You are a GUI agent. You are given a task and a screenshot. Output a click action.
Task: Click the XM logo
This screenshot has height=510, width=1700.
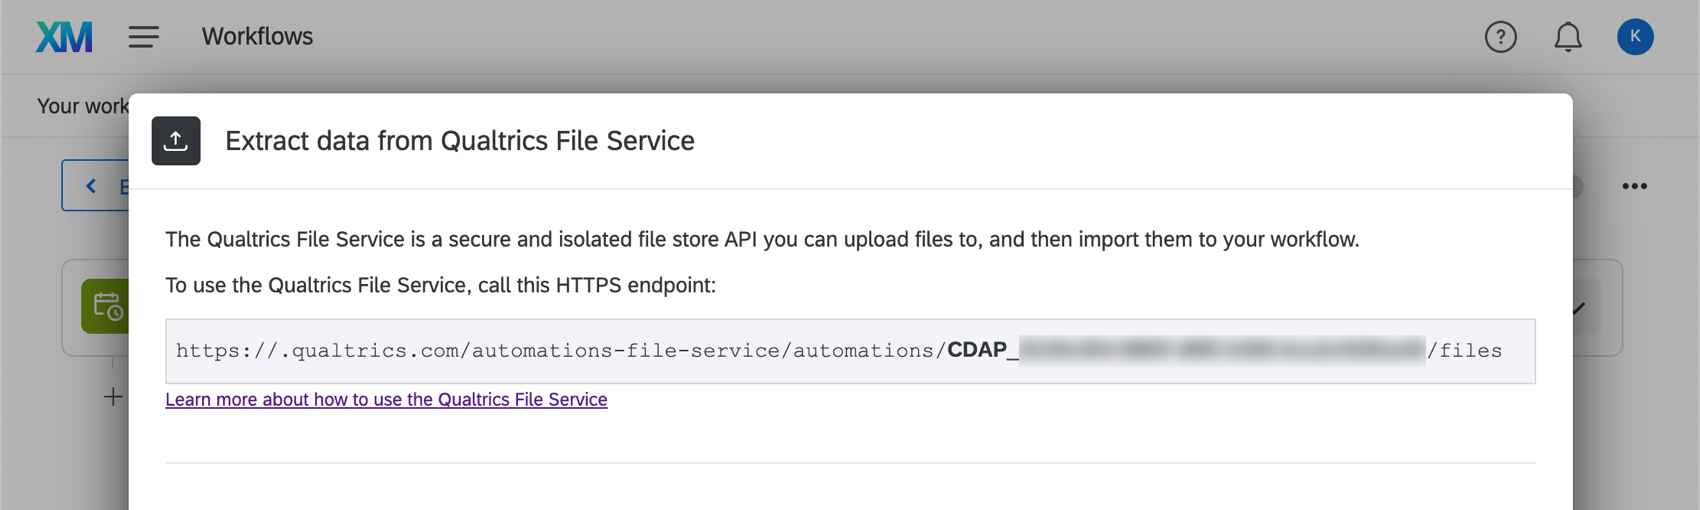click(64, 37)
